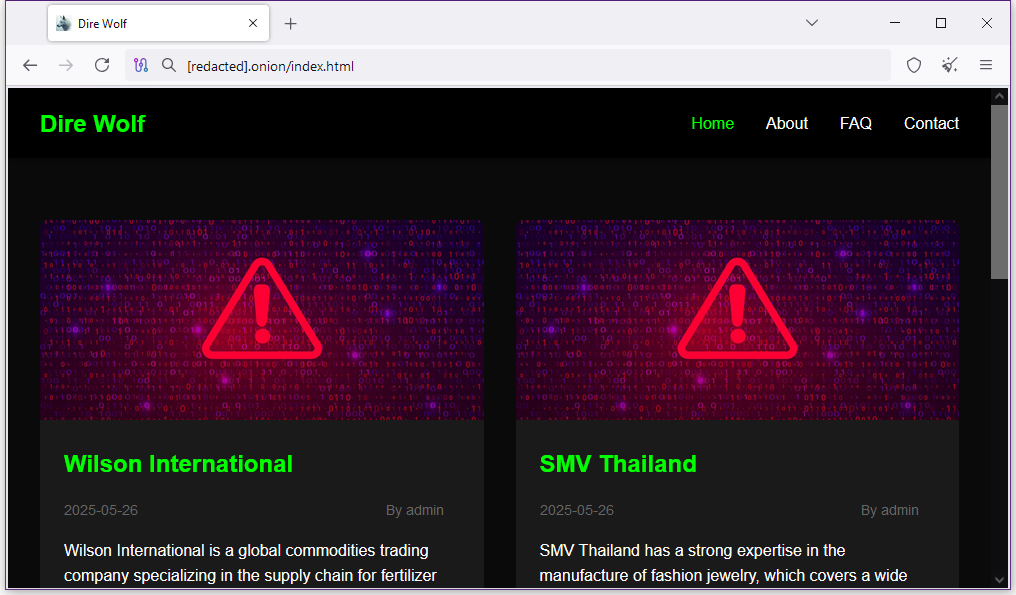Image resolution: width=1016 pixels, height=595 pixels.
Task: Click the forward navigation arrow
Action: [x=65, y=65]
